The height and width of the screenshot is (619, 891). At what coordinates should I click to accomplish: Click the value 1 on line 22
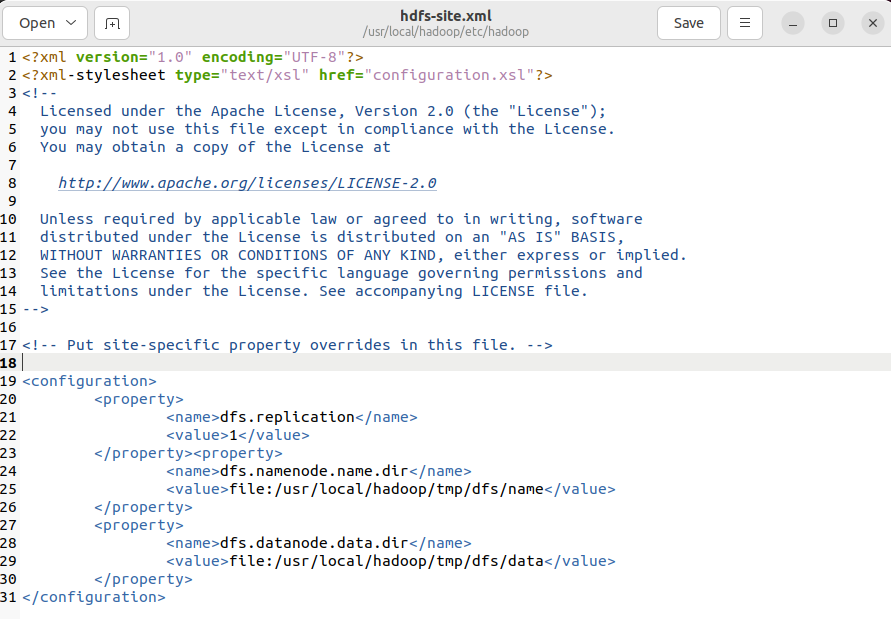coord(233,435)
